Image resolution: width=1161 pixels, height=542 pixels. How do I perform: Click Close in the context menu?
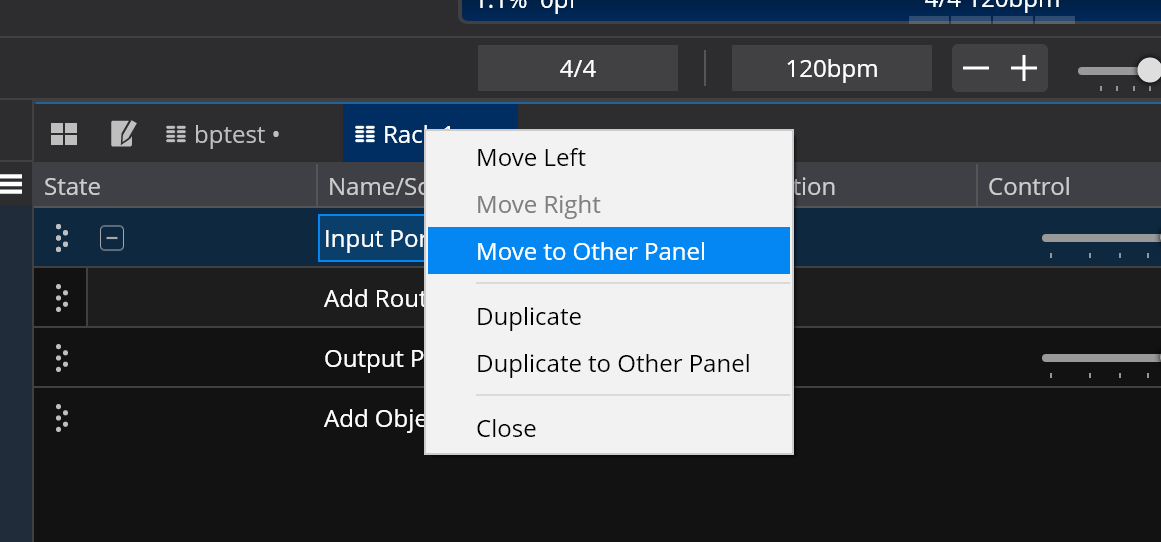pyautogui.click(x=506, y=429)
